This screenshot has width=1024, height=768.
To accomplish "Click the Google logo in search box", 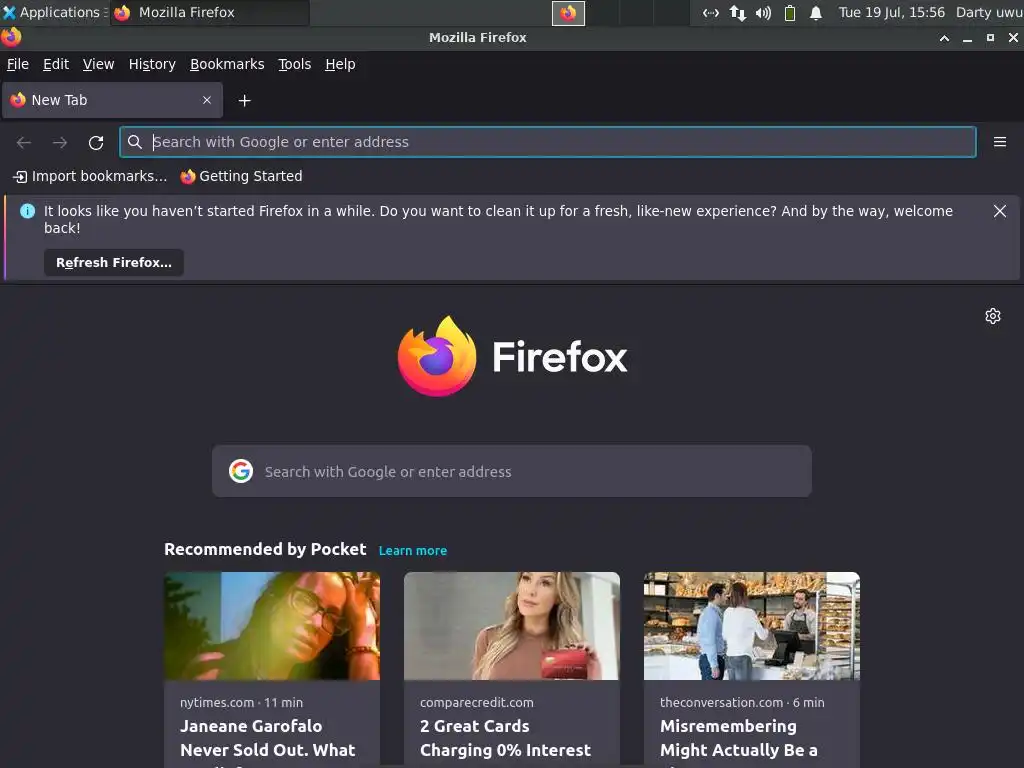I will pyautogui.click(x=241, y=471).
